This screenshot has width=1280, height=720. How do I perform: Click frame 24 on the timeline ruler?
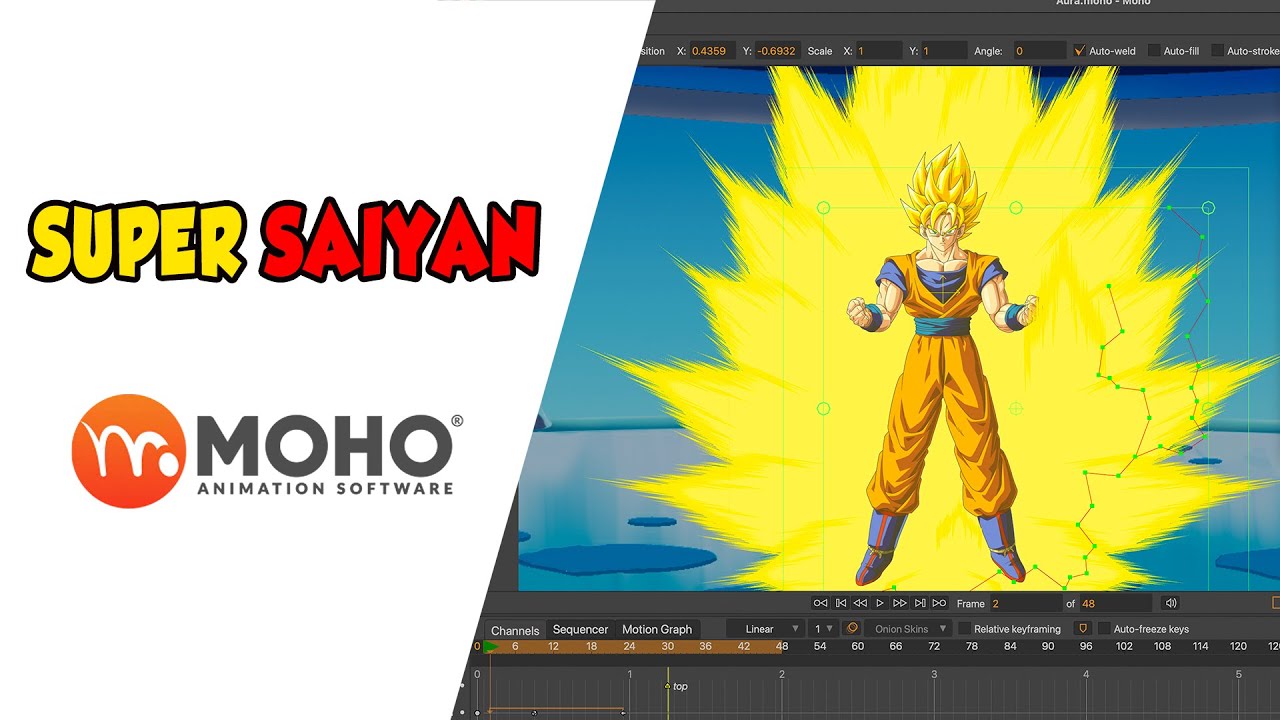click(629, 647)
